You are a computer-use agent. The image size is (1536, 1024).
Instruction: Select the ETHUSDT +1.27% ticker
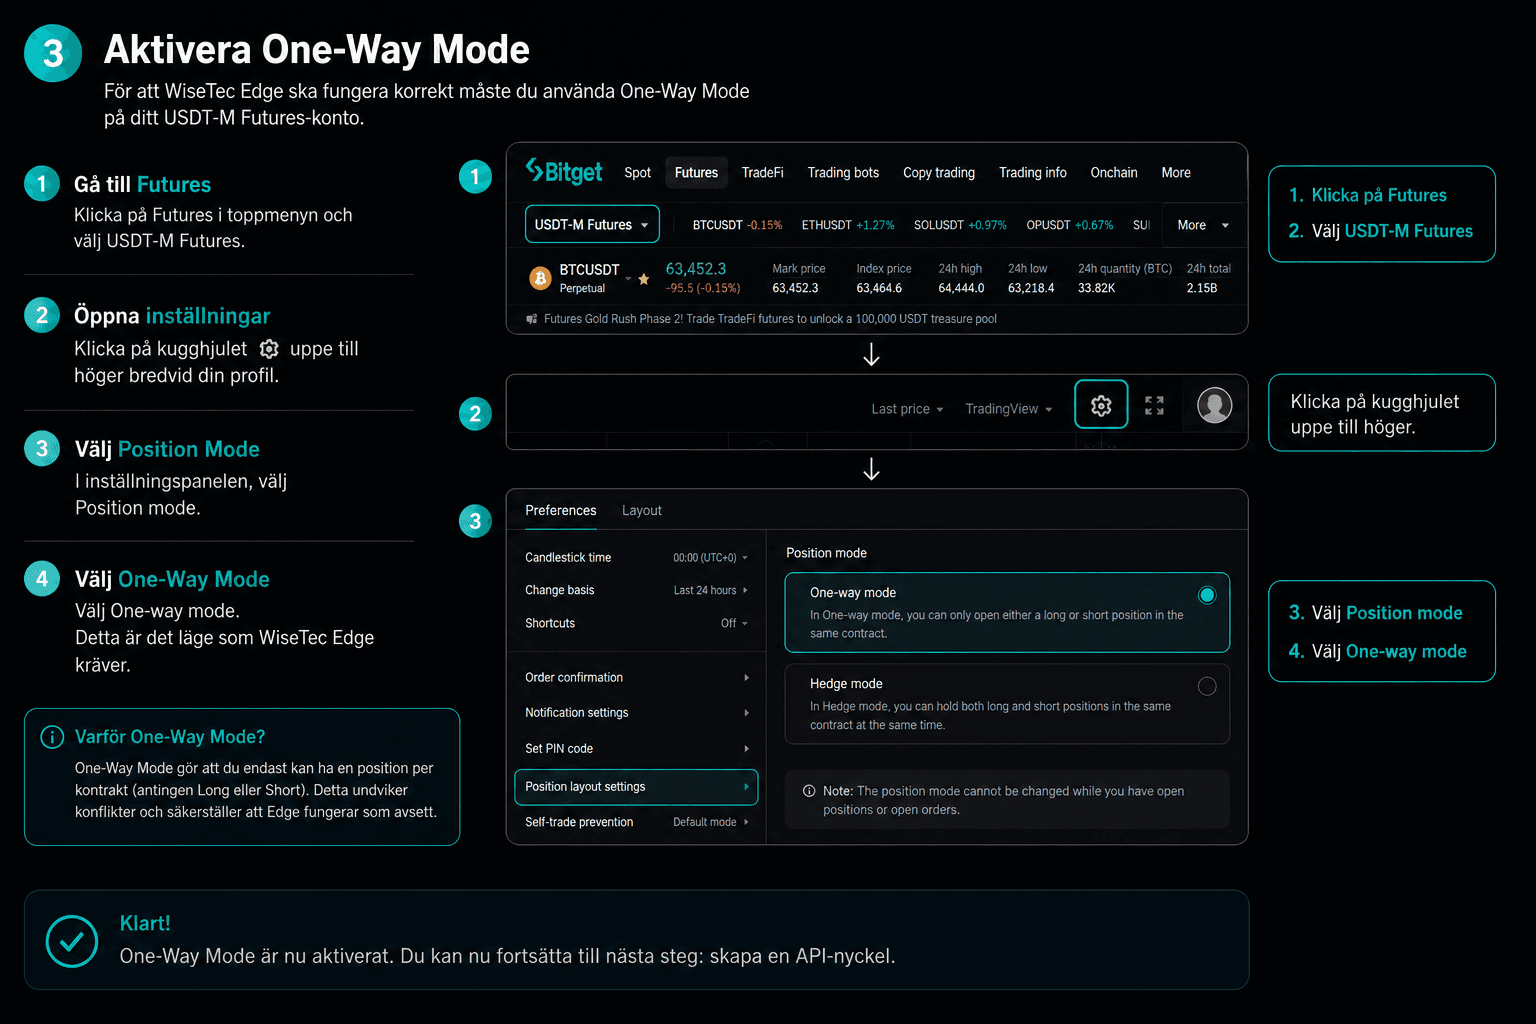tap(847, 225)
